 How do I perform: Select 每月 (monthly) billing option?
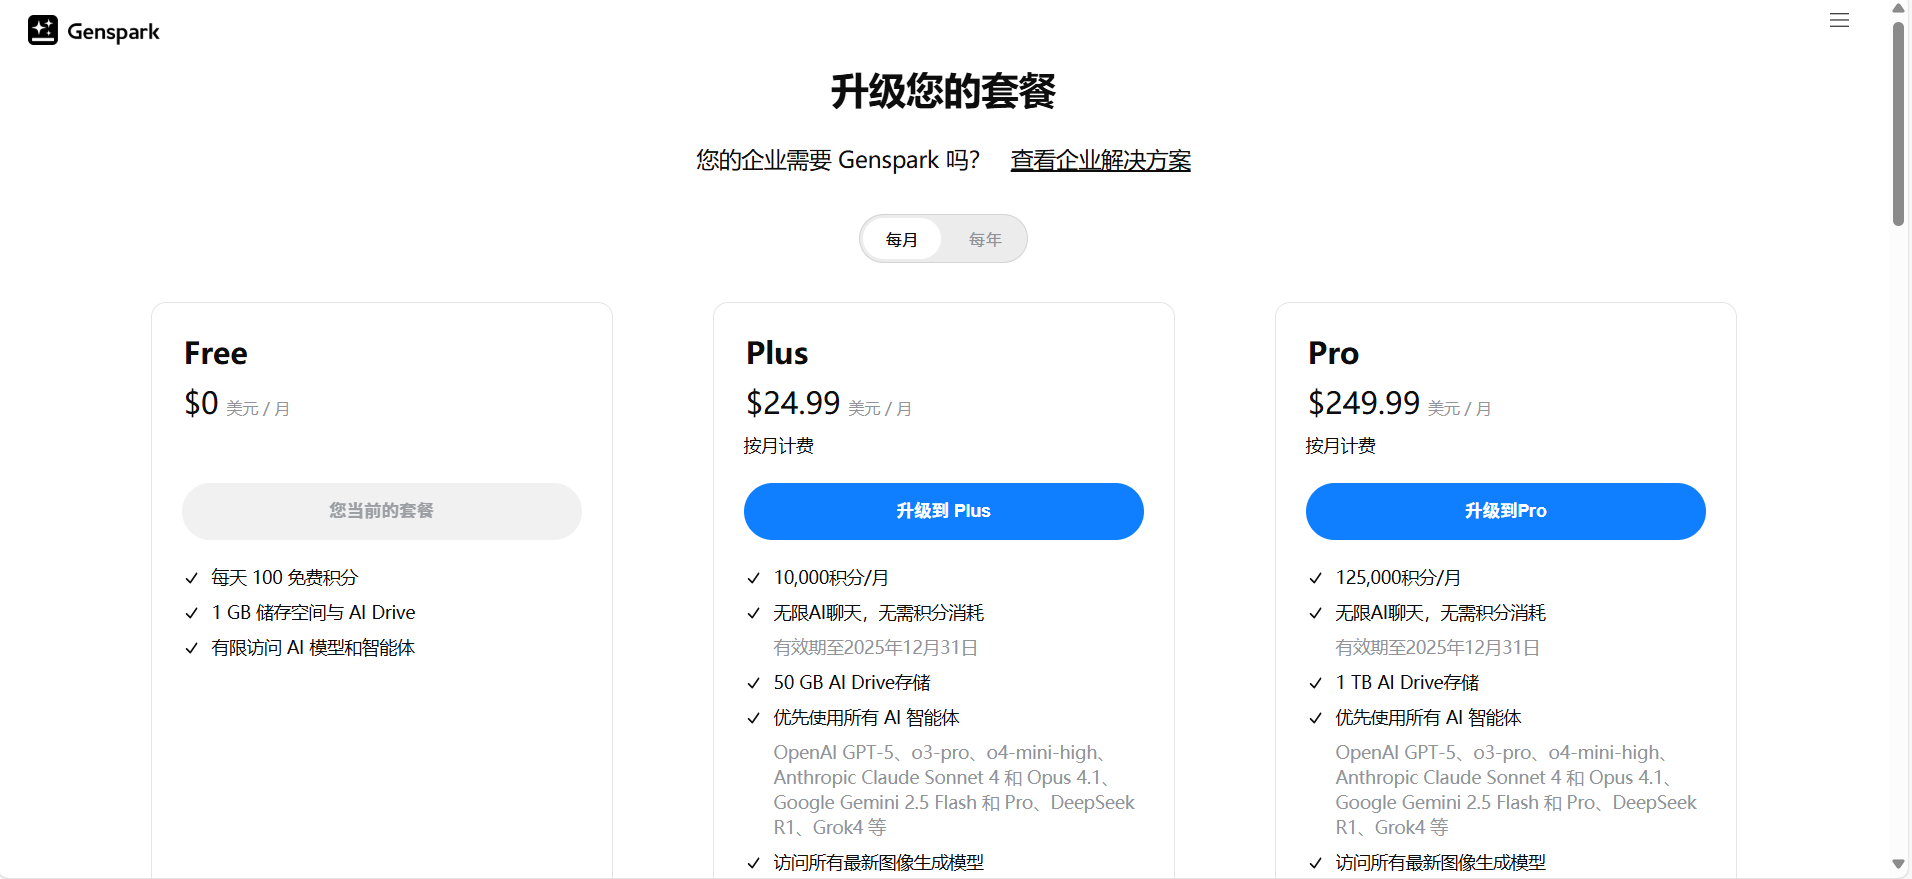[901, 240]
